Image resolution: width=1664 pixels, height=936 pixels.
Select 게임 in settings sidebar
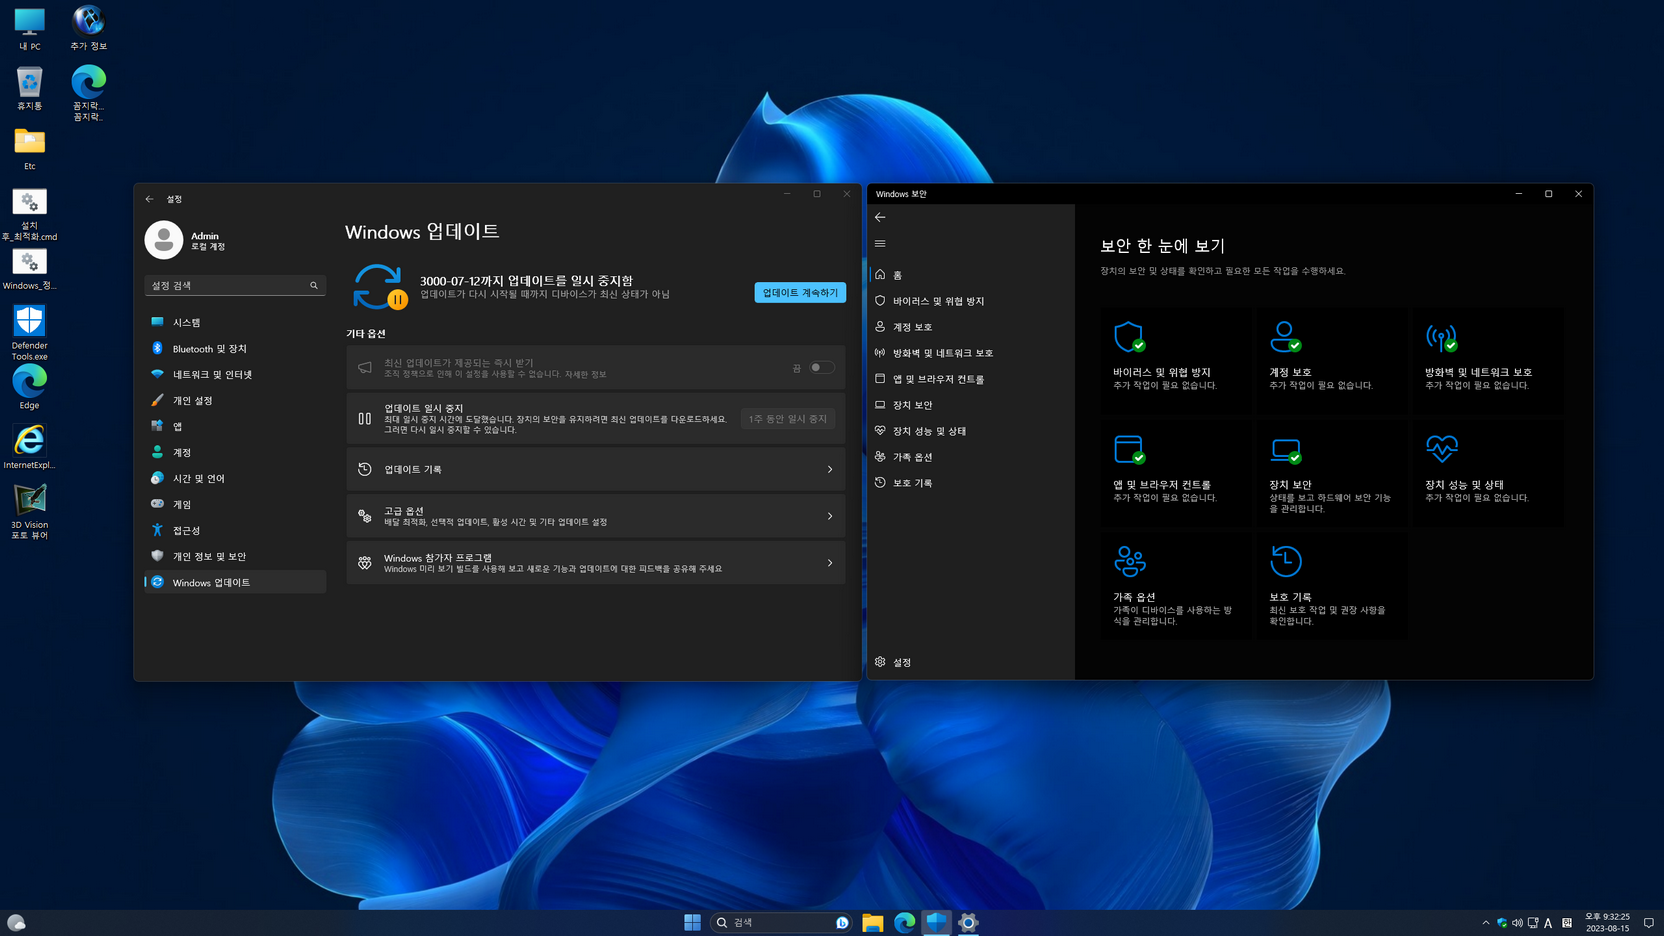[x=235, y=504]
